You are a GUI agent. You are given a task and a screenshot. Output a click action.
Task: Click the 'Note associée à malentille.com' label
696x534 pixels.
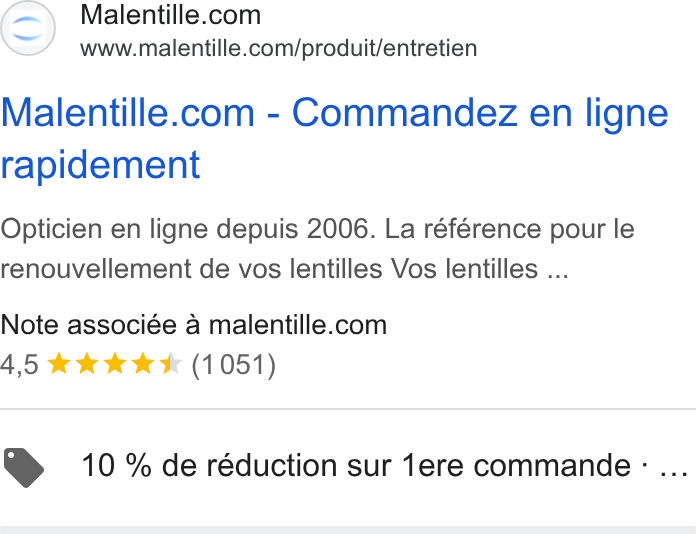pyautogui.click(x=194, y=325)
